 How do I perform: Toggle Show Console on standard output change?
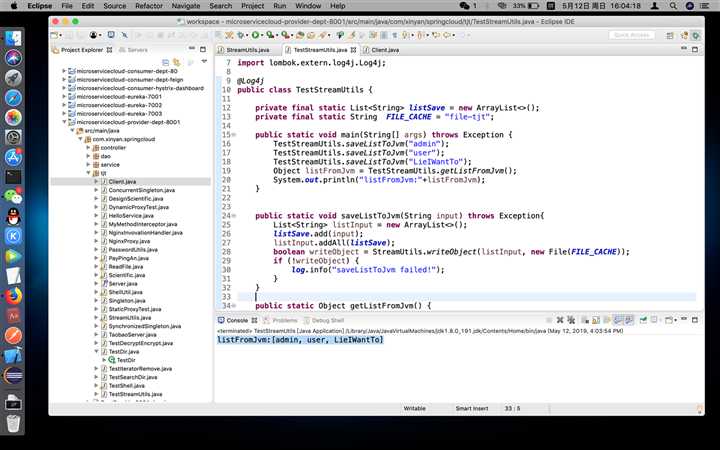click(x=618, y=320)
